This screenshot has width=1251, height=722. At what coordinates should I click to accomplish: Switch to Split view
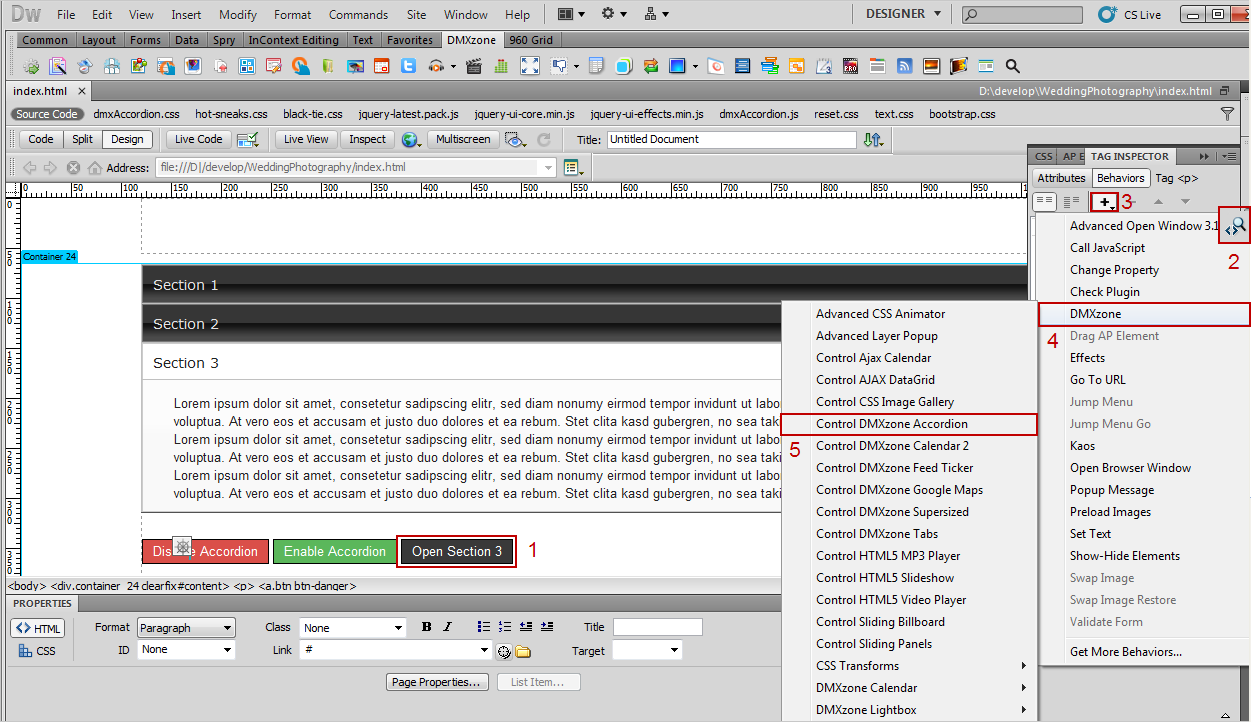pyautogui.click(x=83, y=140)
